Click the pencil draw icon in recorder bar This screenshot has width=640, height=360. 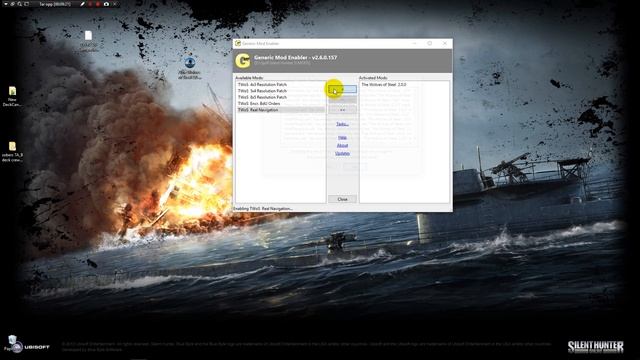(x=82, y=4)
